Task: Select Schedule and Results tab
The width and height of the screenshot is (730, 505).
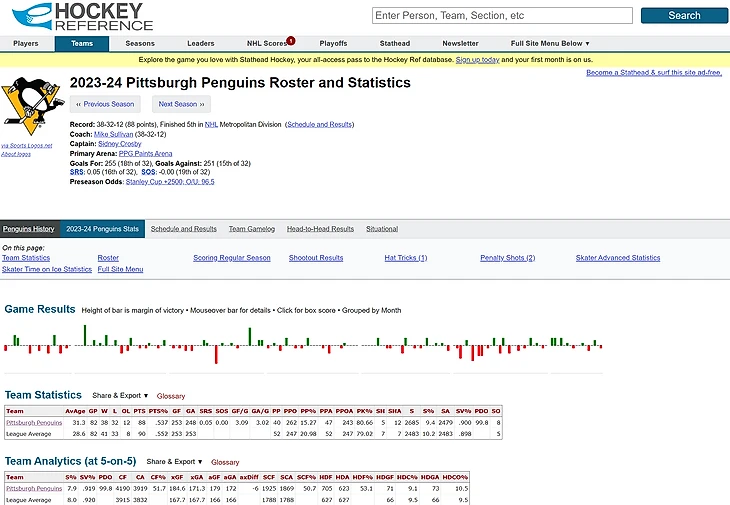Action: coord(183,229)
